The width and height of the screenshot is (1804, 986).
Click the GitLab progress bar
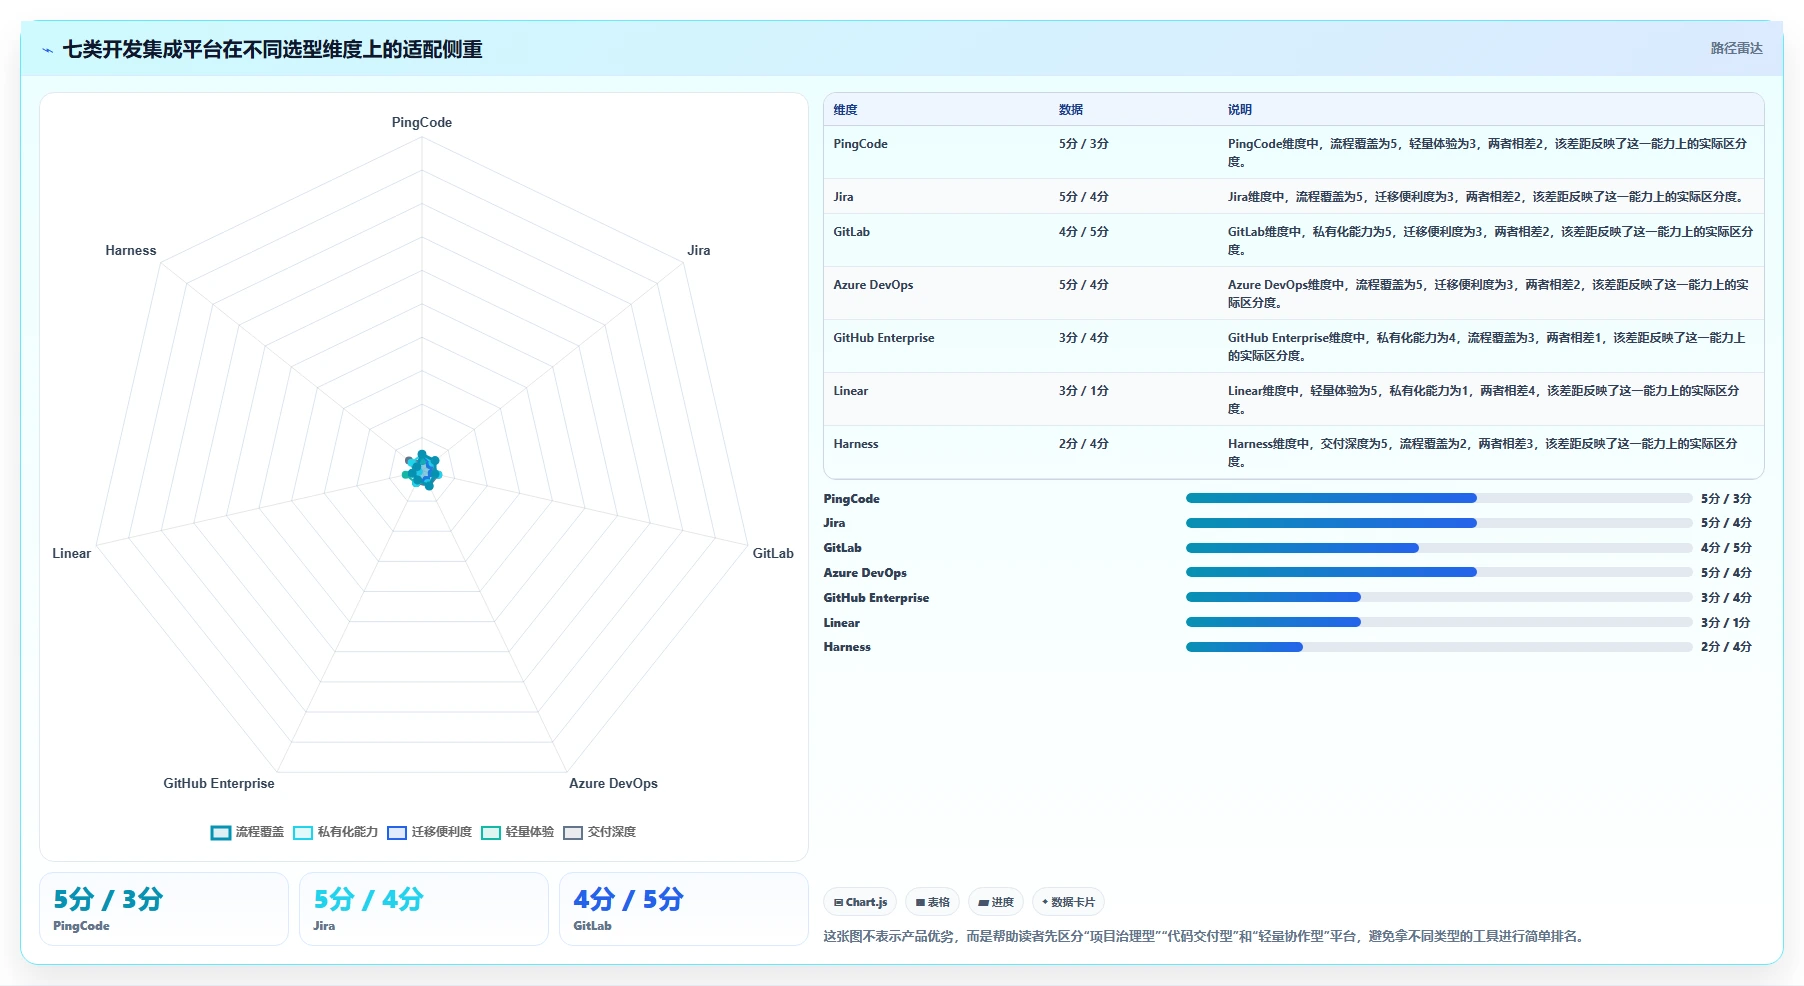pyautogui.click(x=1439, y=548)
